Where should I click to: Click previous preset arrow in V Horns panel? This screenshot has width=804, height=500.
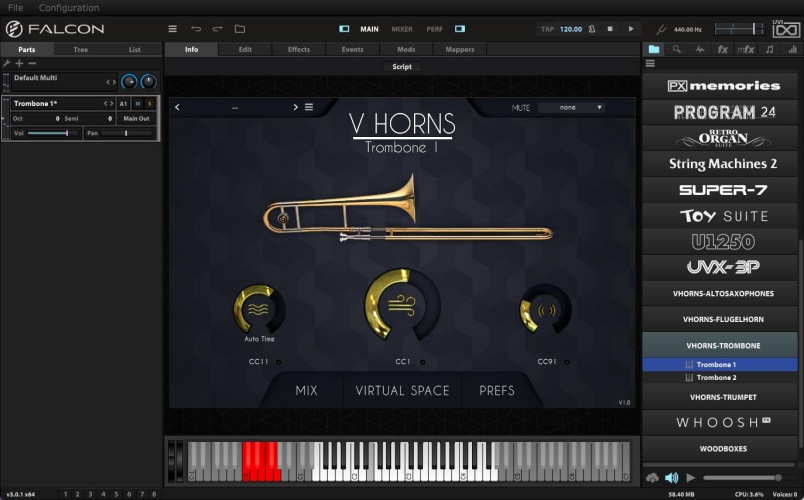pyautogui.click(x=177, y=107)
